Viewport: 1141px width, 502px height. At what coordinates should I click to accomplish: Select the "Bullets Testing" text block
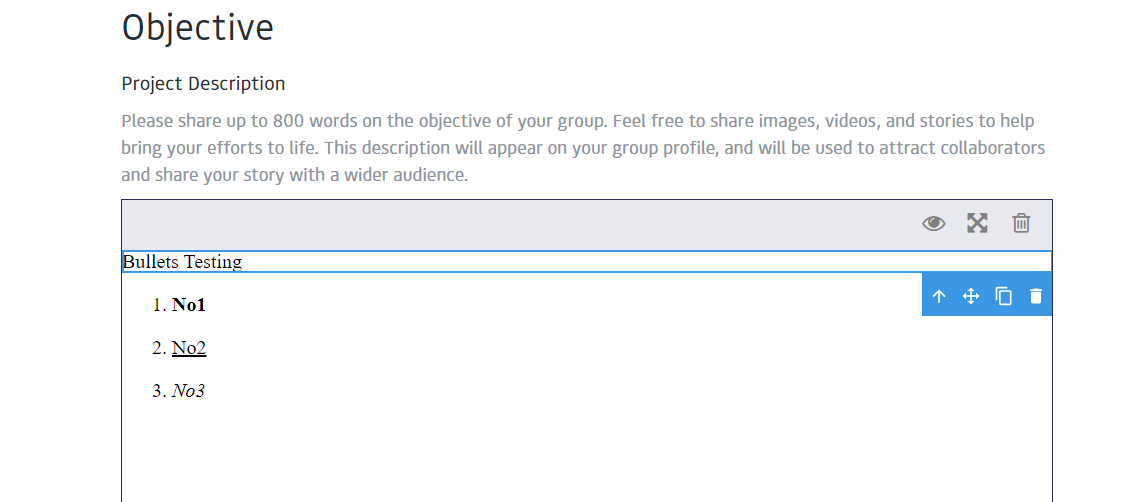(183, 262)
